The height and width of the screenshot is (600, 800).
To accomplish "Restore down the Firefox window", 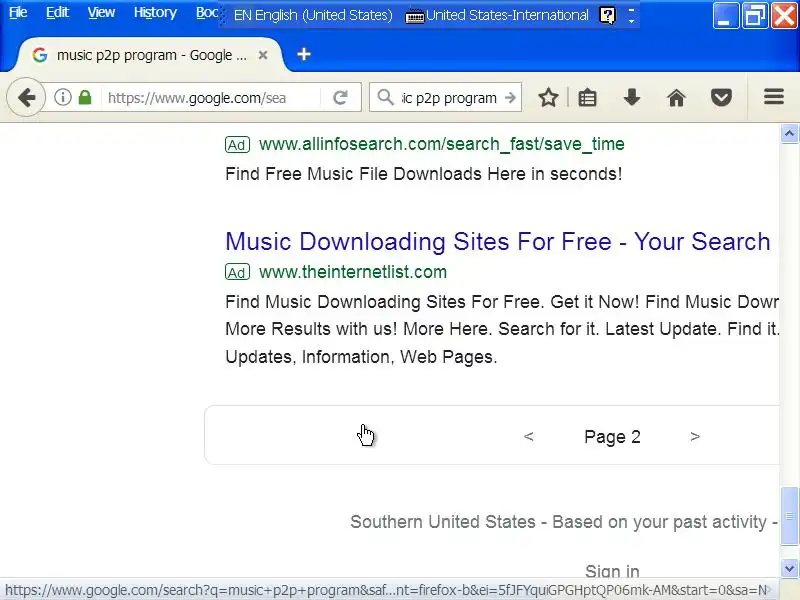I will point(755,15).
